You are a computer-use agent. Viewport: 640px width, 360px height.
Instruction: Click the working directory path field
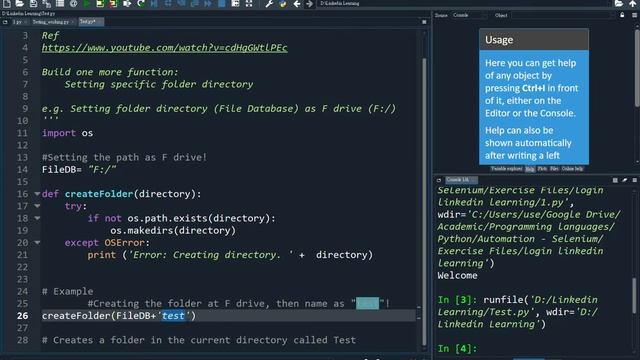pyautogui.click(x=464, y=3)
